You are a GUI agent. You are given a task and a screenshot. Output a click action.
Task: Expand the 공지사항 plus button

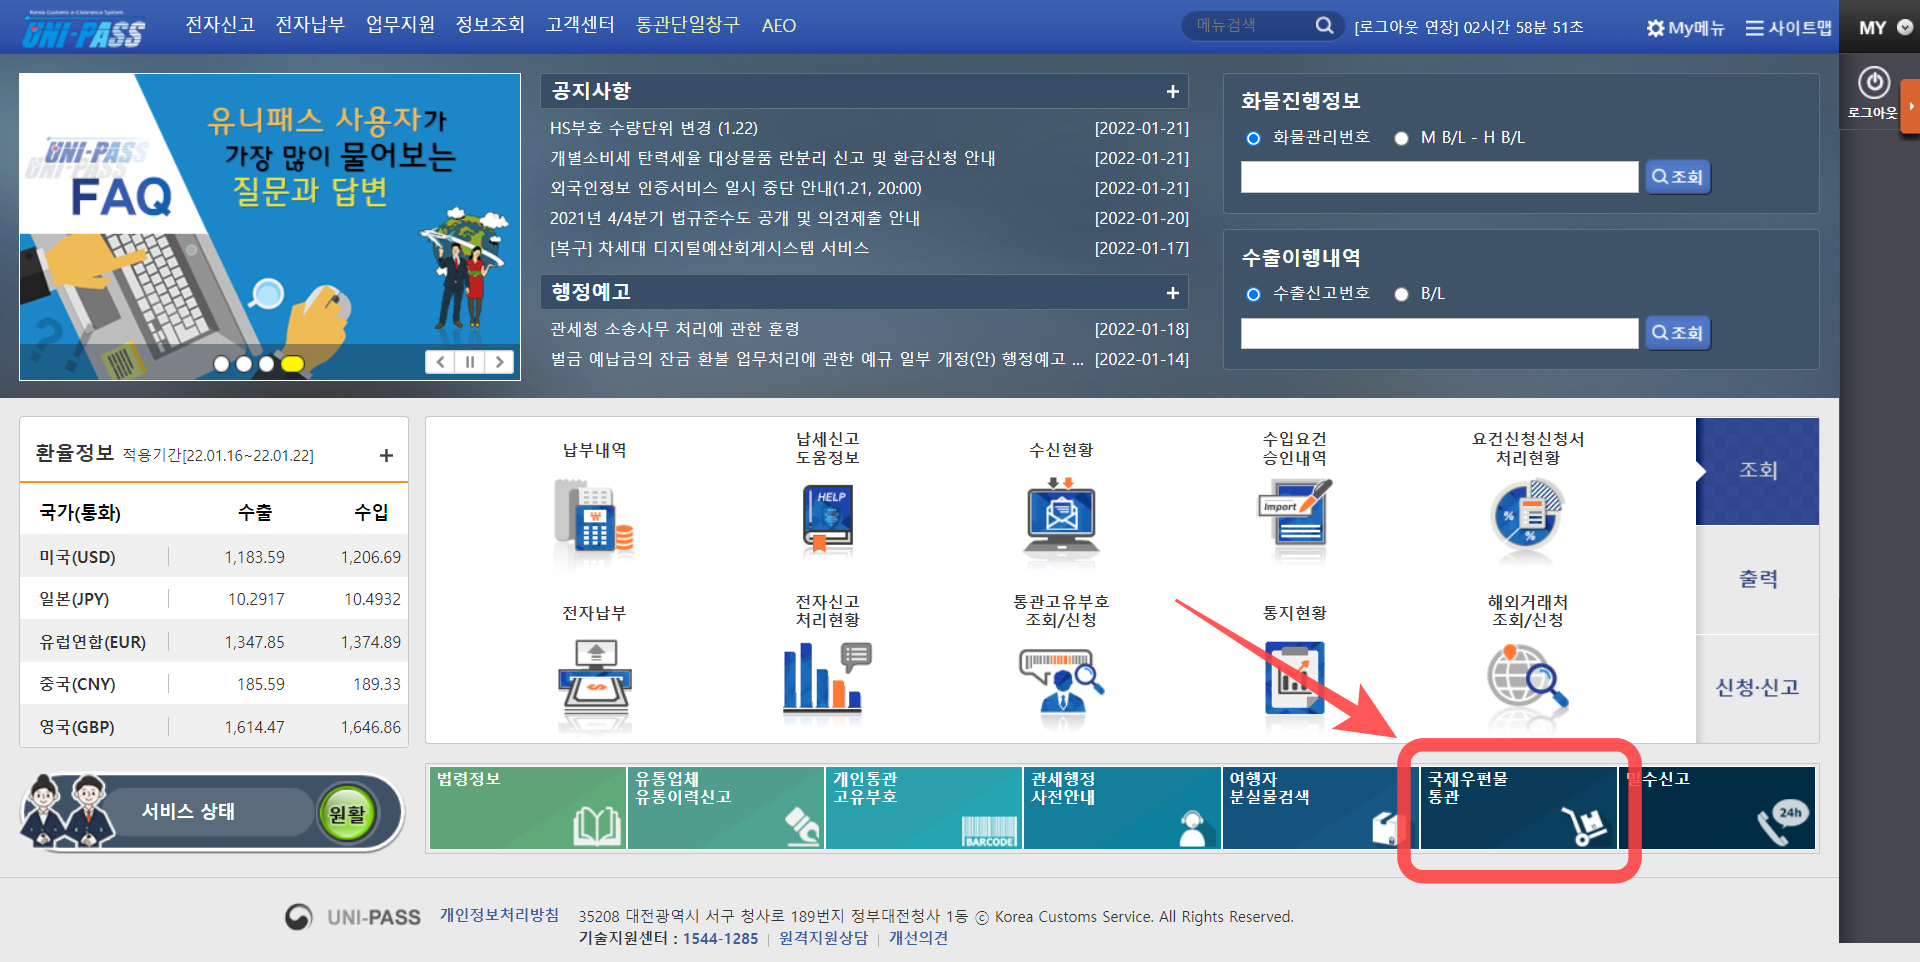point(1172,92)
